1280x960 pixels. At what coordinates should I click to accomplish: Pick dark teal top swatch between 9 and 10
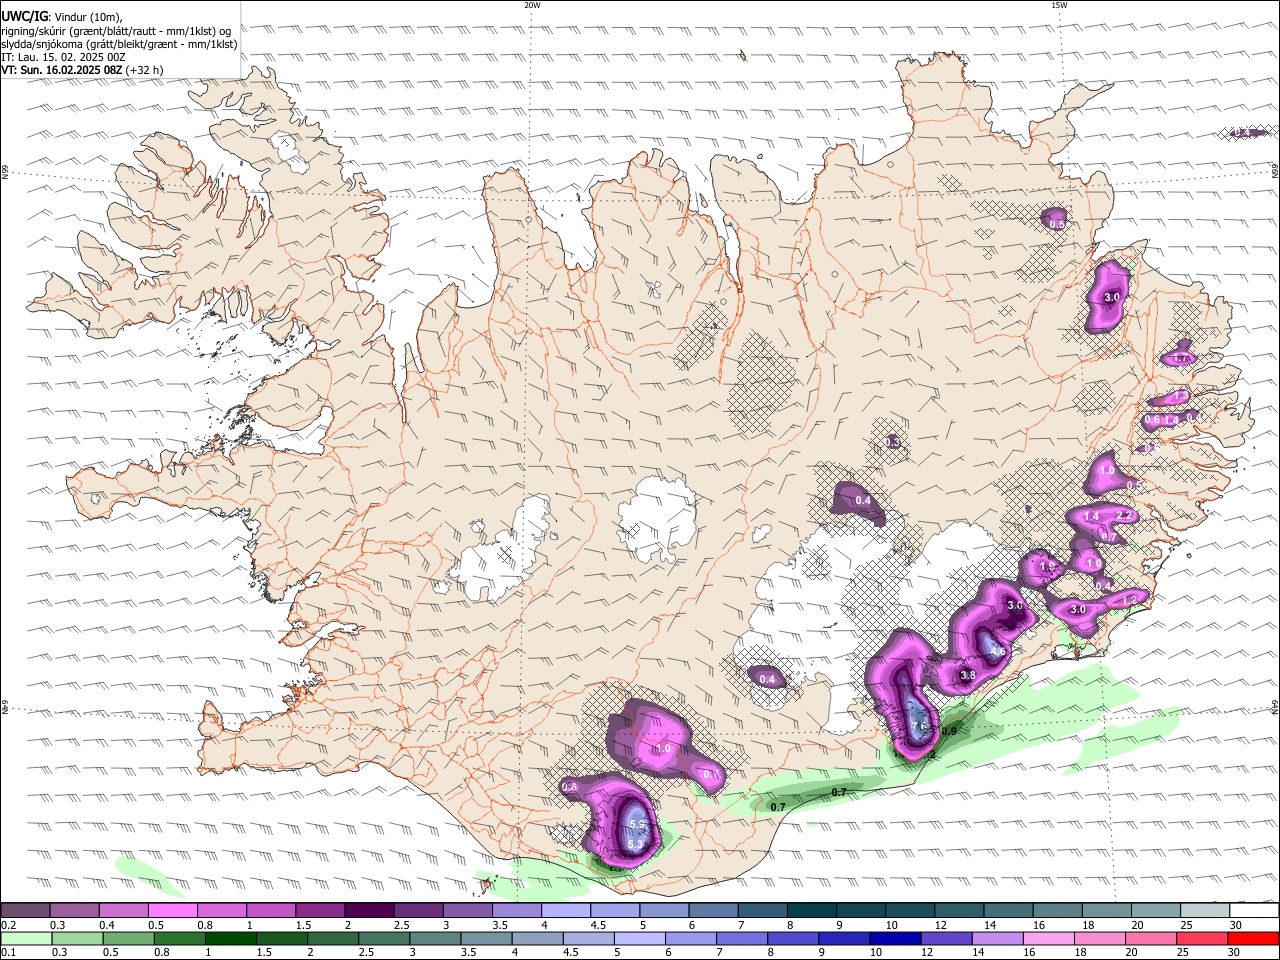point(861,911)
